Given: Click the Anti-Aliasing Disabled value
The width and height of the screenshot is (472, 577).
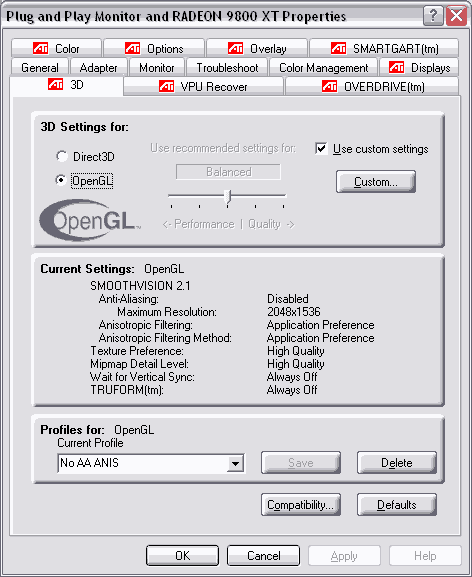Looking at the screenshot, I should (288, 298).
